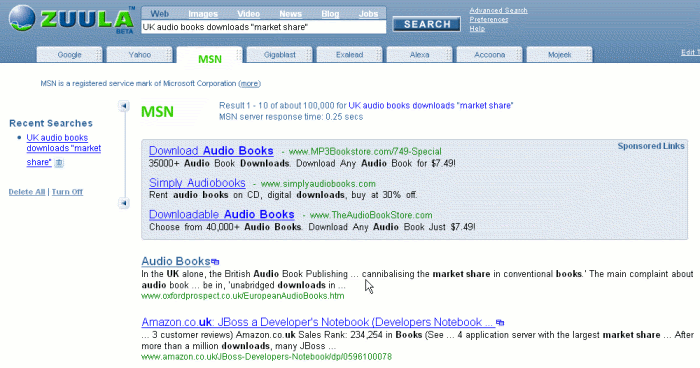Click Delete All recent searches

point(27,192)
